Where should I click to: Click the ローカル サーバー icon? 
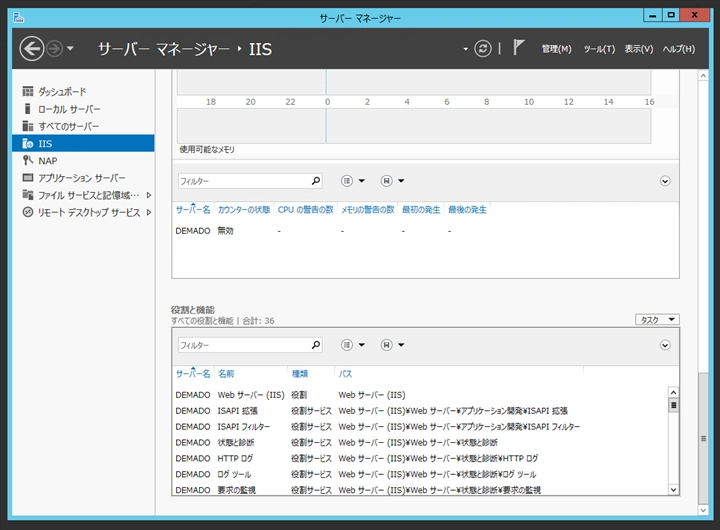pyautogui.click(x=28, y=109)
